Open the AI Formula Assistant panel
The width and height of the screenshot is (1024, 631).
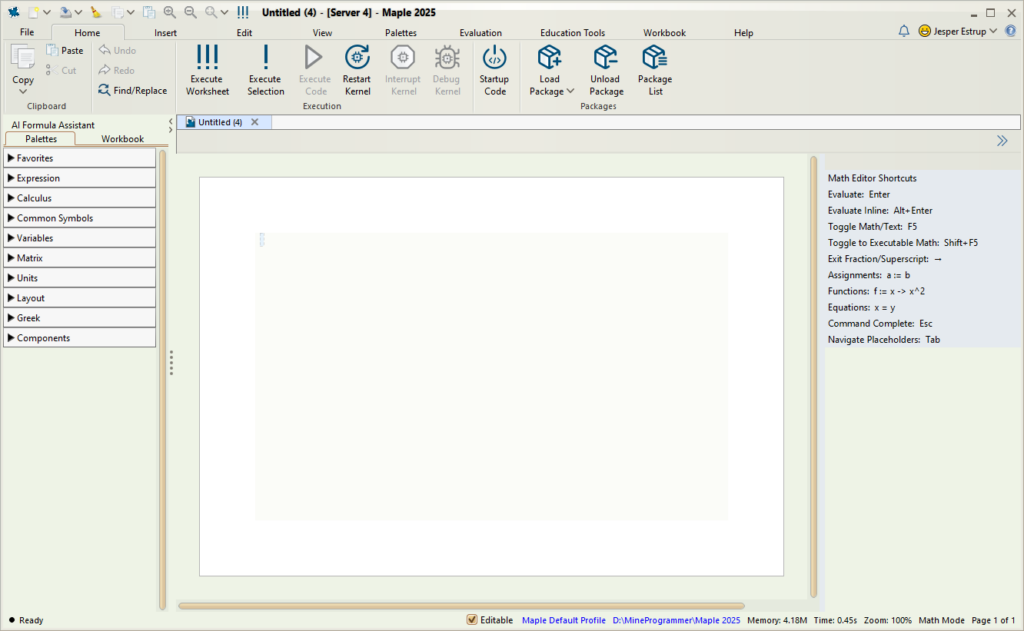(x=53, y=125)
